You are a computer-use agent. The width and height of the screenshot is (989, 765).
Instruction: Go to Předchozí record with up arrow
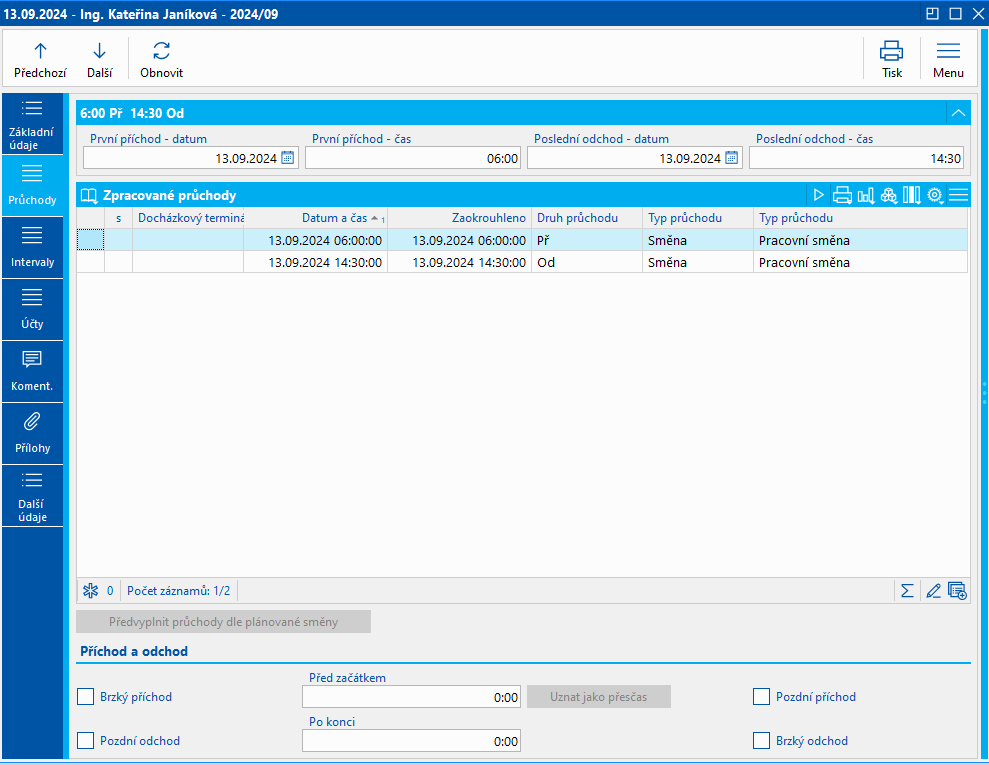pos(40,58)
